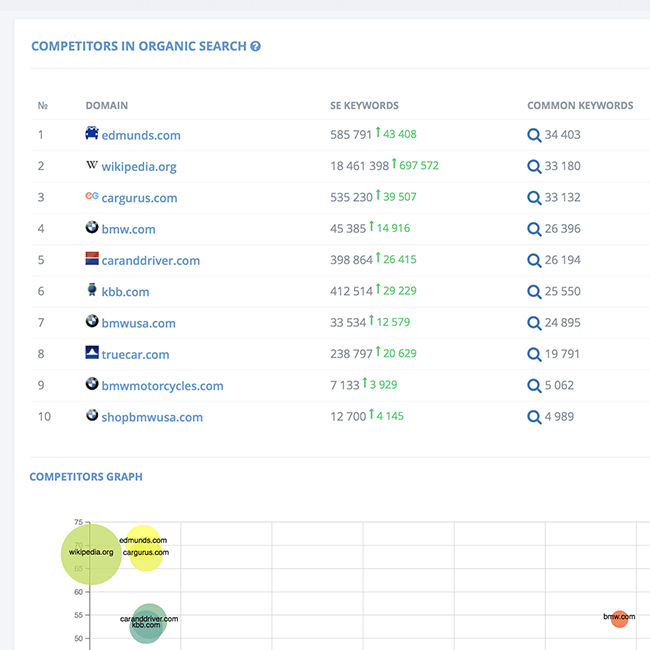Click the magnifier icon next to 26 396
The height and width of the screenshot is (650, 650).
(534, 229)
